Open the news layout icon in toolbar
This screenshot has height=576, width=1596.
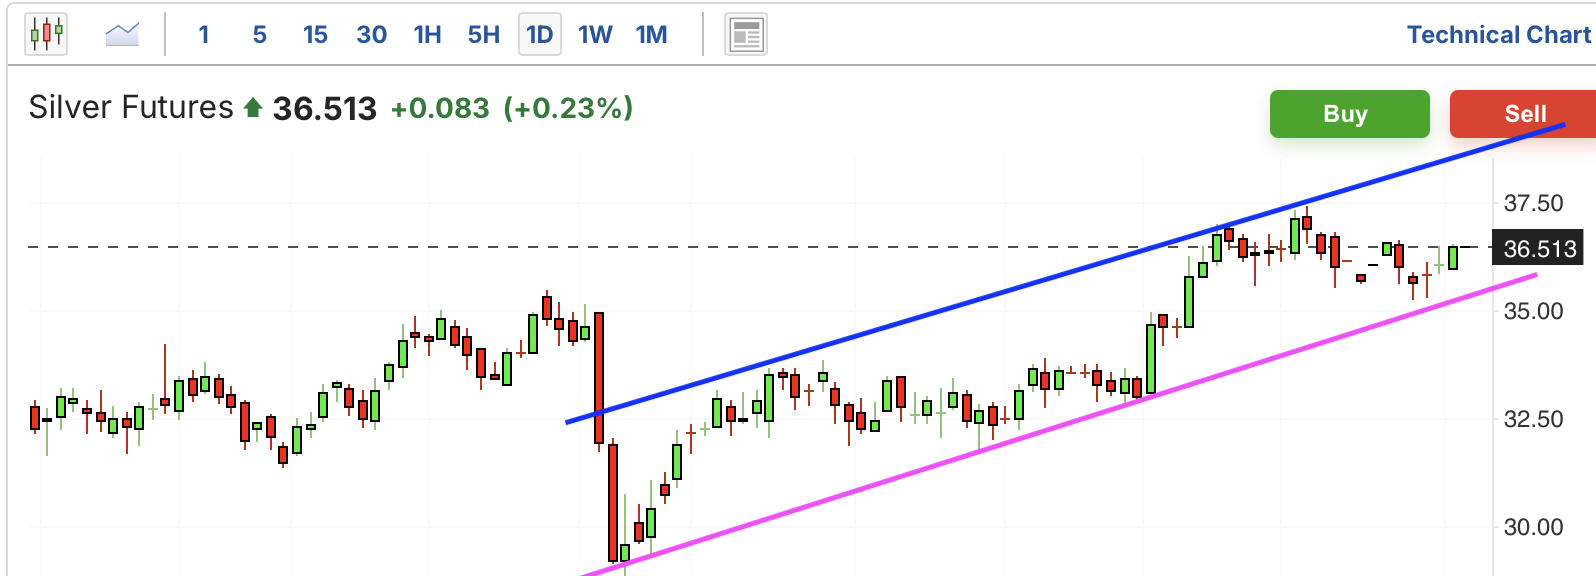pyautogui.click(x=746, y=35)
